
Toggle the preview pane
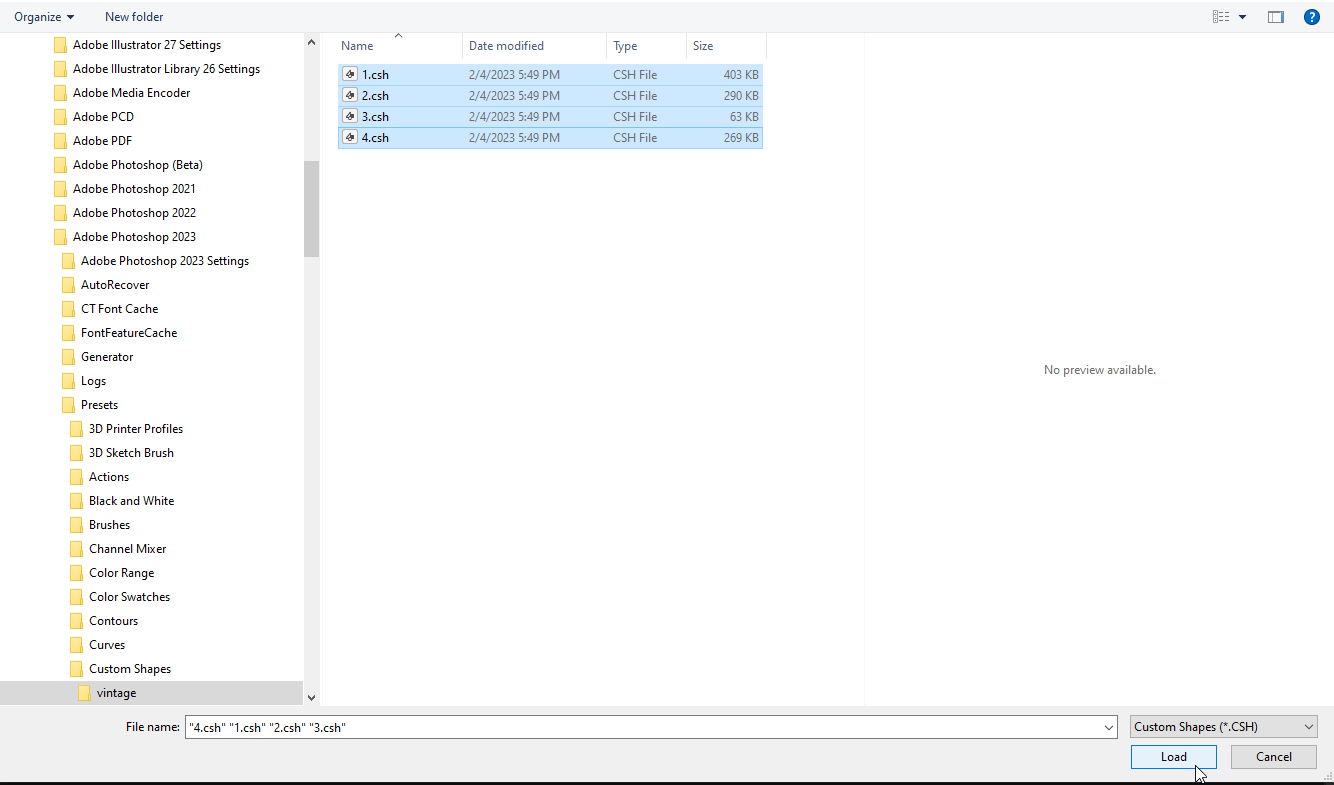point(1275,16)
